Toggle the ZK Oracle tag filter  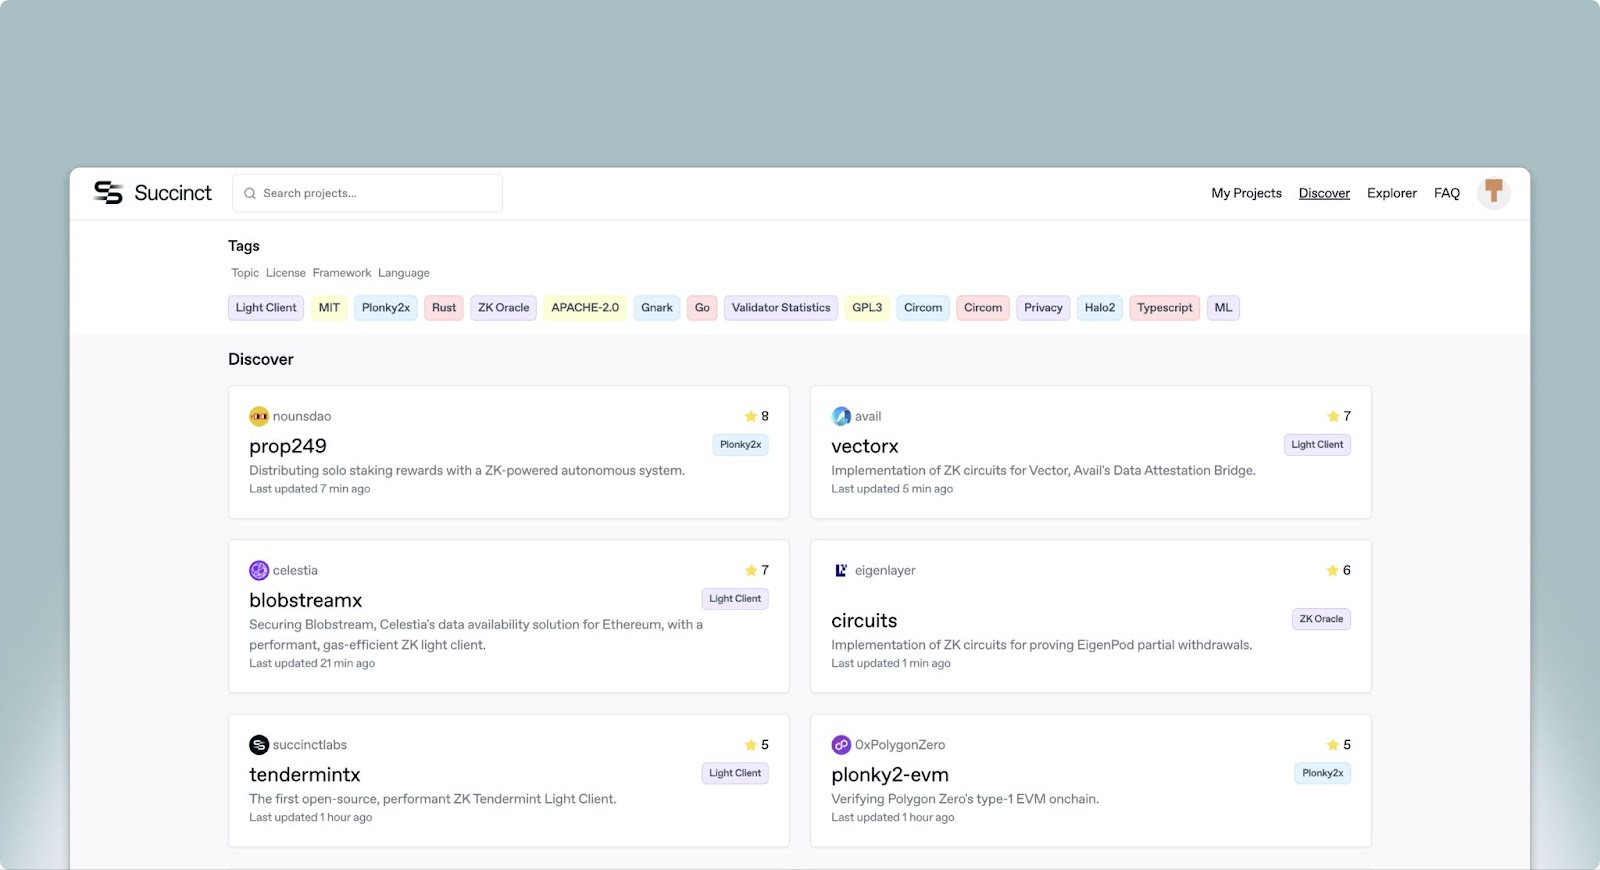click(503, 308)
